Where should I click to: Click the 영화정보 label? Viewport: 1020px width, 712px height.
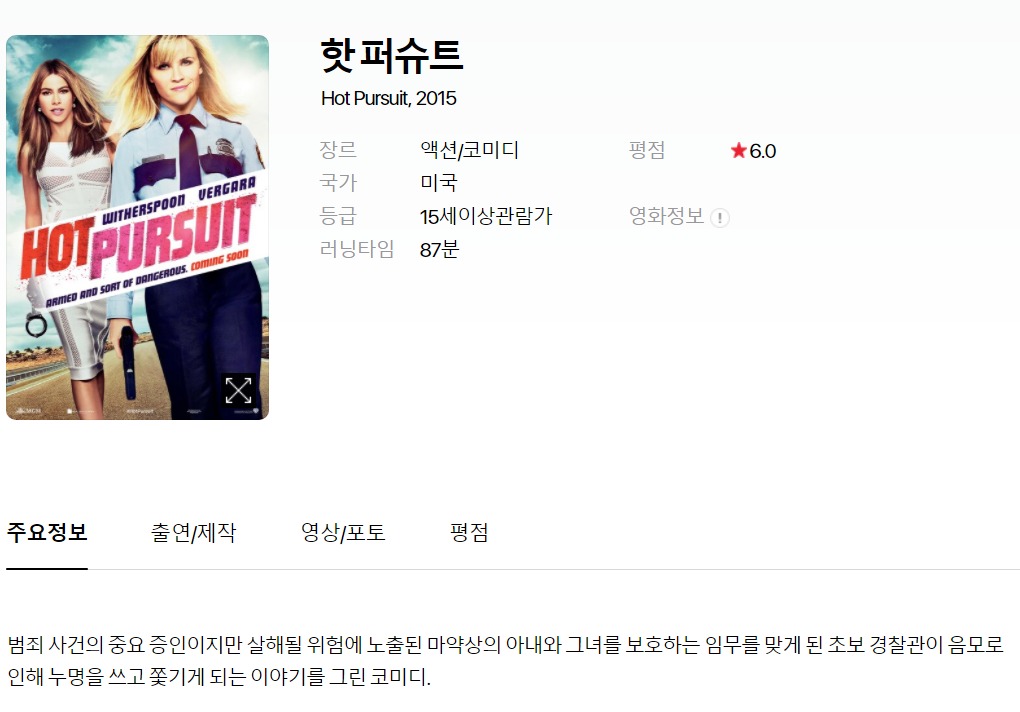tap(666, 216)
